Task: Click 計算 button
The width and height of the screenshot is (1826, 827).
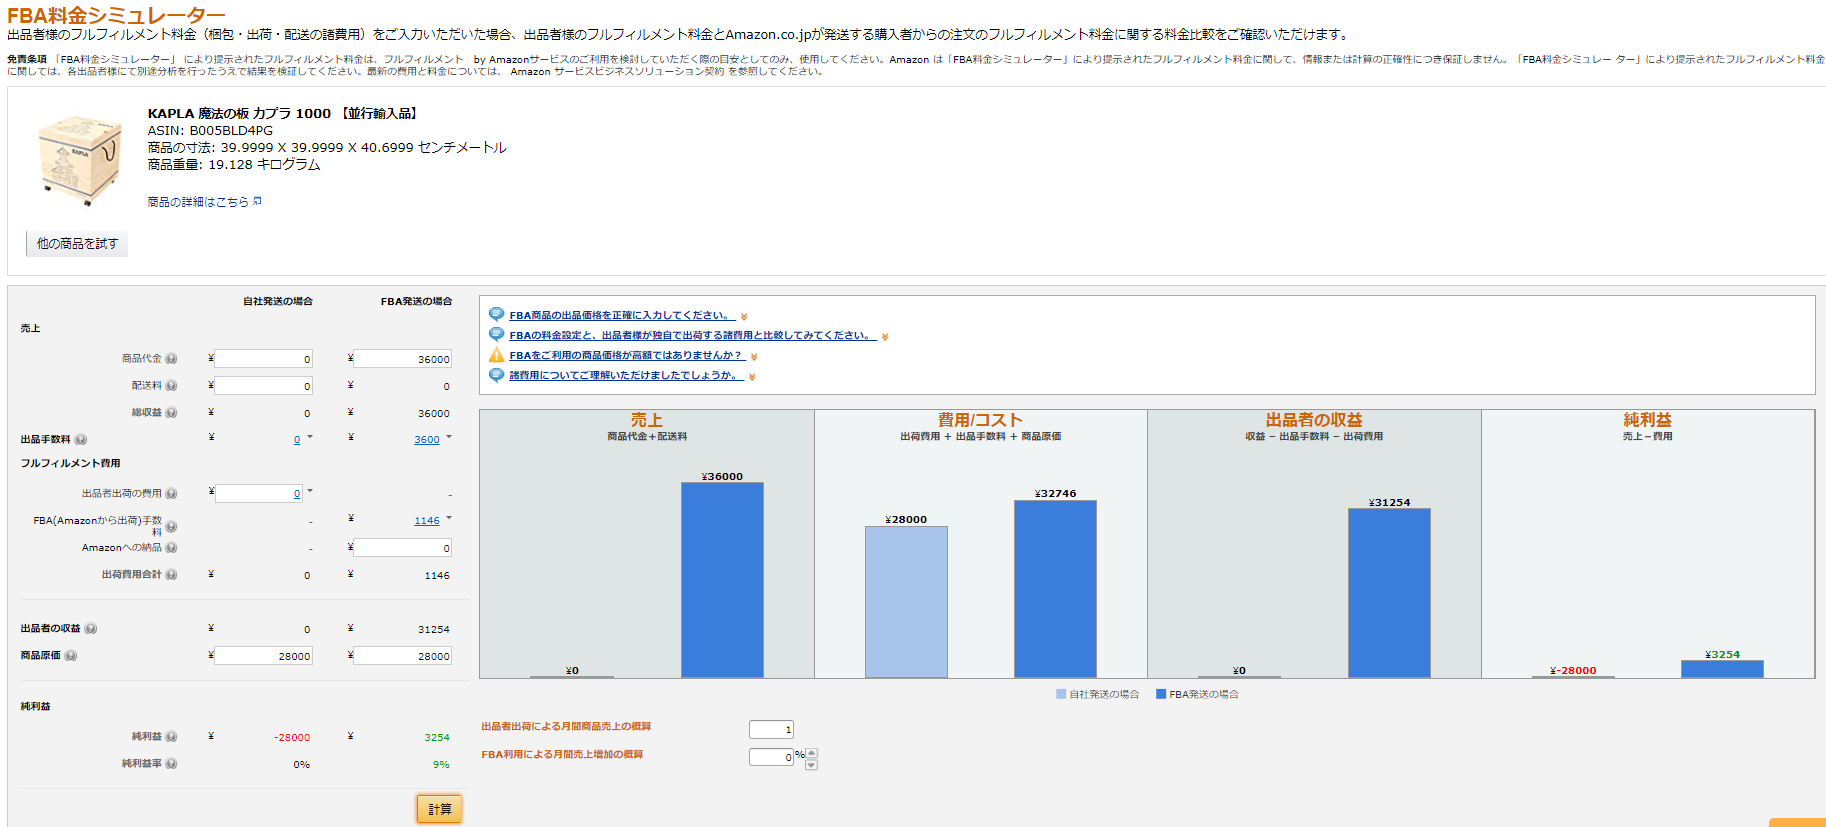Action: [x=439, y=809]
